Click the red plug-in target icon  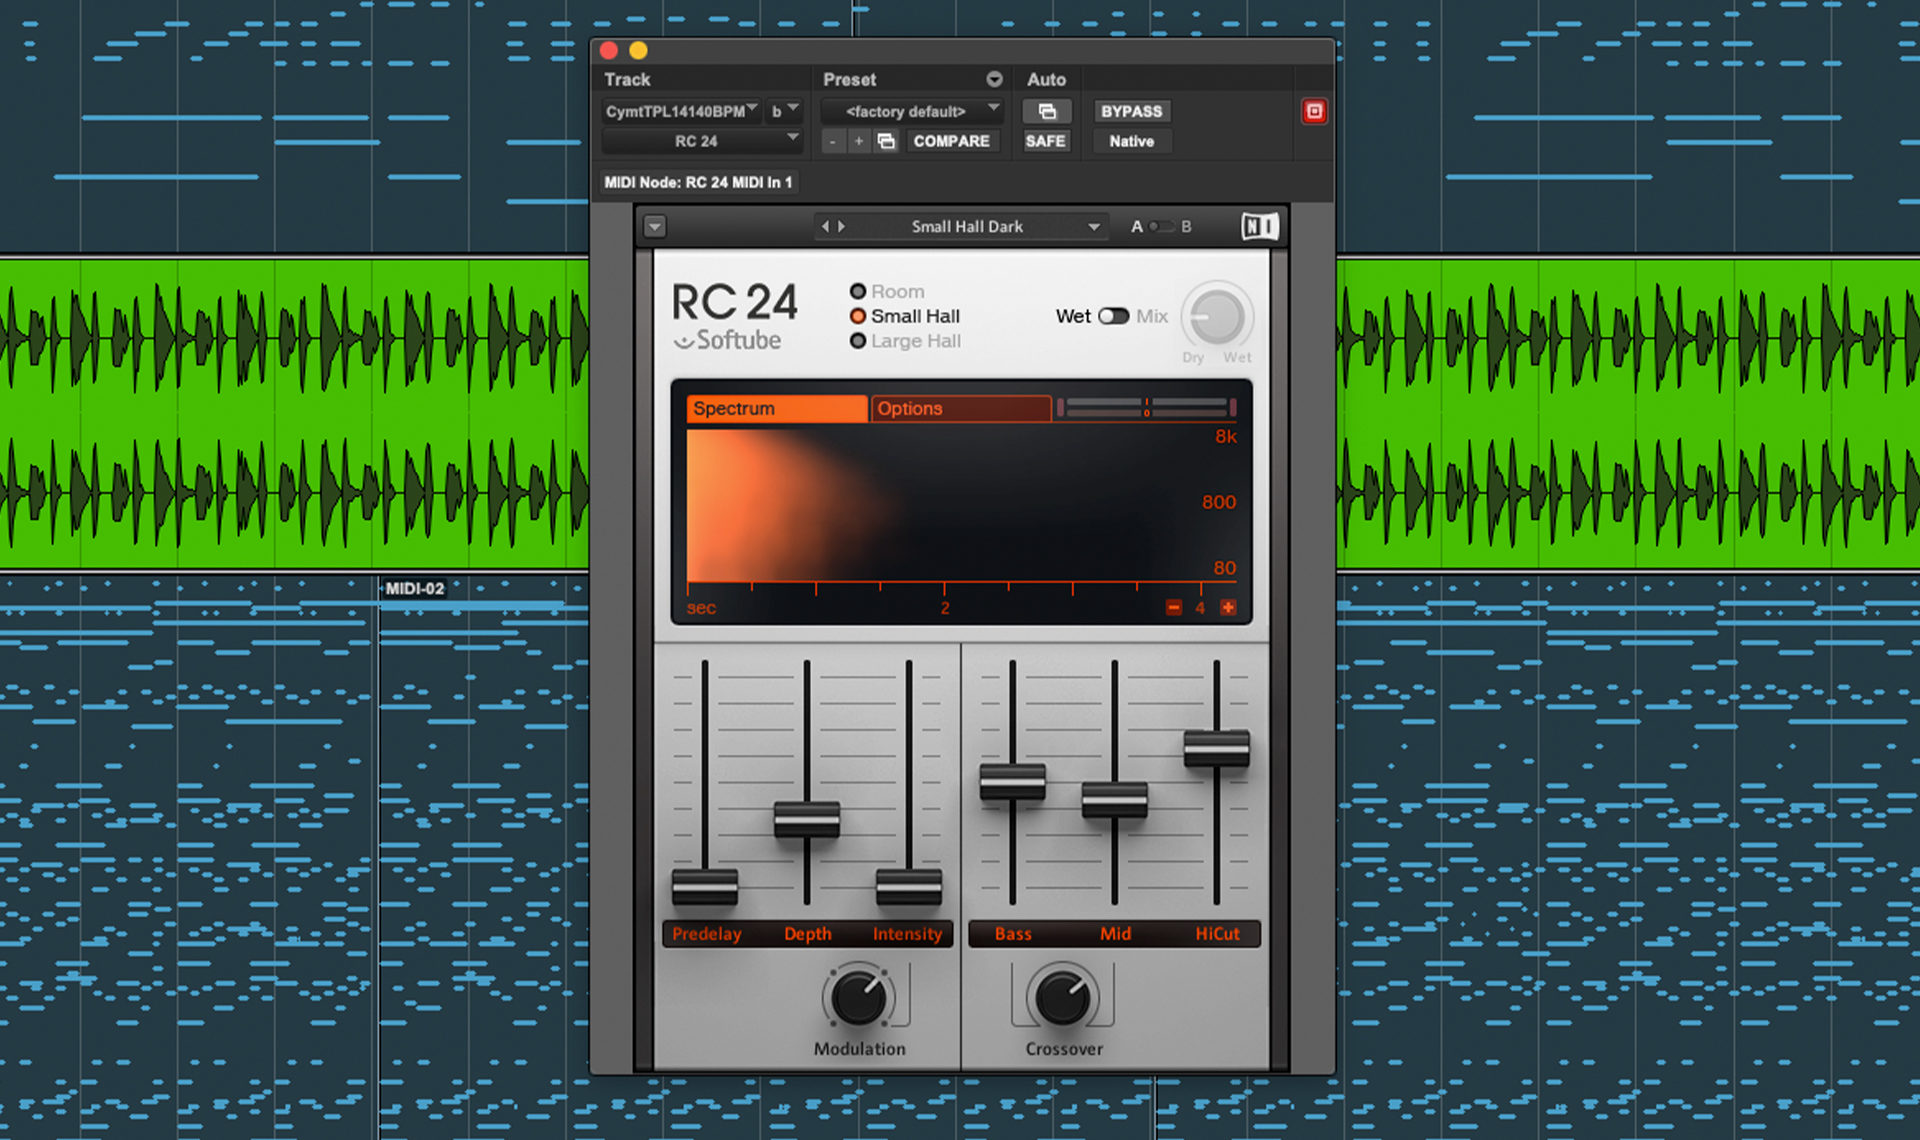tap(1314, 111)
